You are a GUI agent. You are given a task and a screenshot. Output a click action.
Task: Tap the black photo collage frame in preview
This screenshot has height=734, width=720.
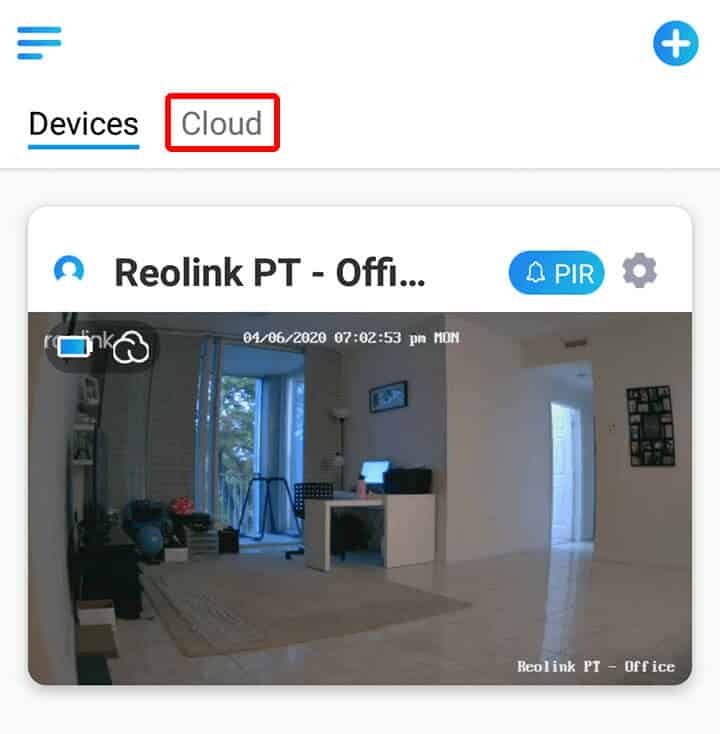[651, 426]
